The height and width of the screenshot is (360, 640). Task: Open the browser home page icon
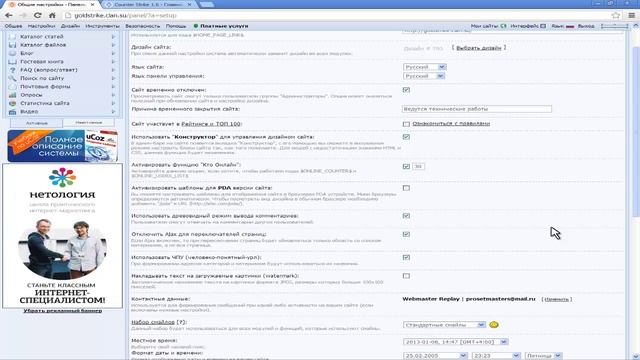(x=52, y=15)
